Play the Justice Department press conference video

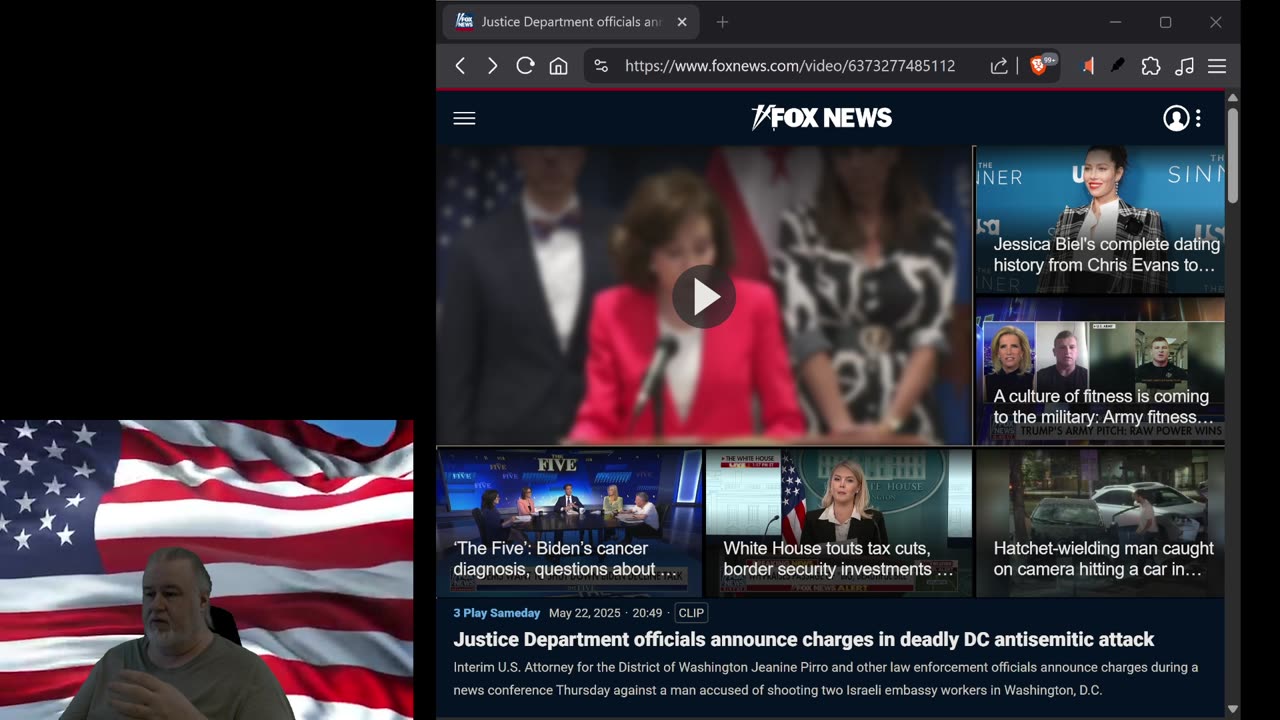pos(704,297)
